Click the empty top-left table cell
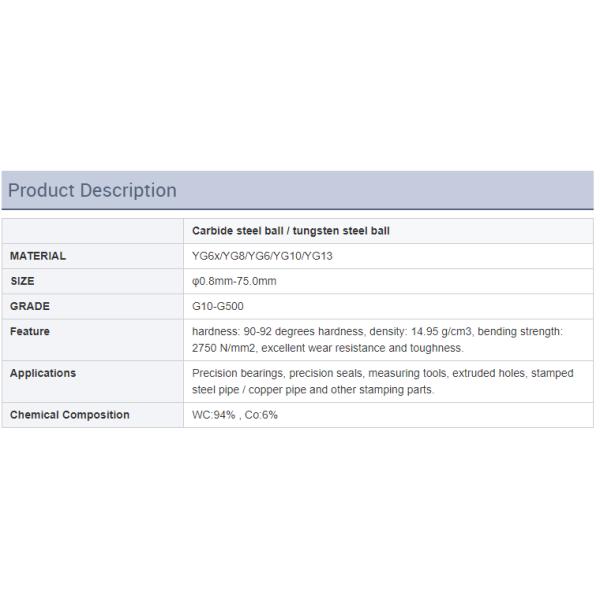This screenshot has width=600, height=600. pyautogui.click(x=92, y=230)
